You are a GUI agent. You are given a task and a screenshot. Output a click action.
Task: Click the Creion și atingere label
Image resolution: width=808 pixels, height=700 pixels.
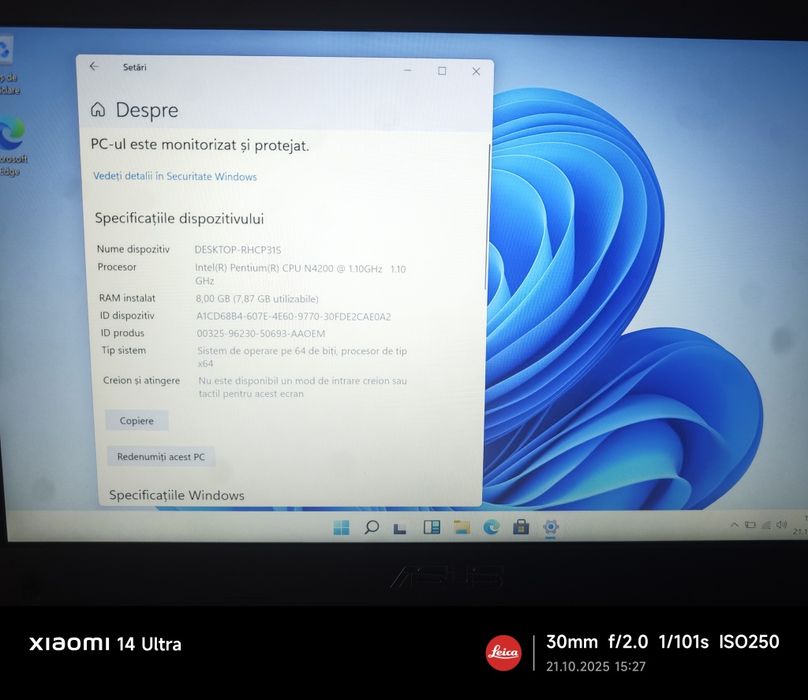[x=141, y=380]
